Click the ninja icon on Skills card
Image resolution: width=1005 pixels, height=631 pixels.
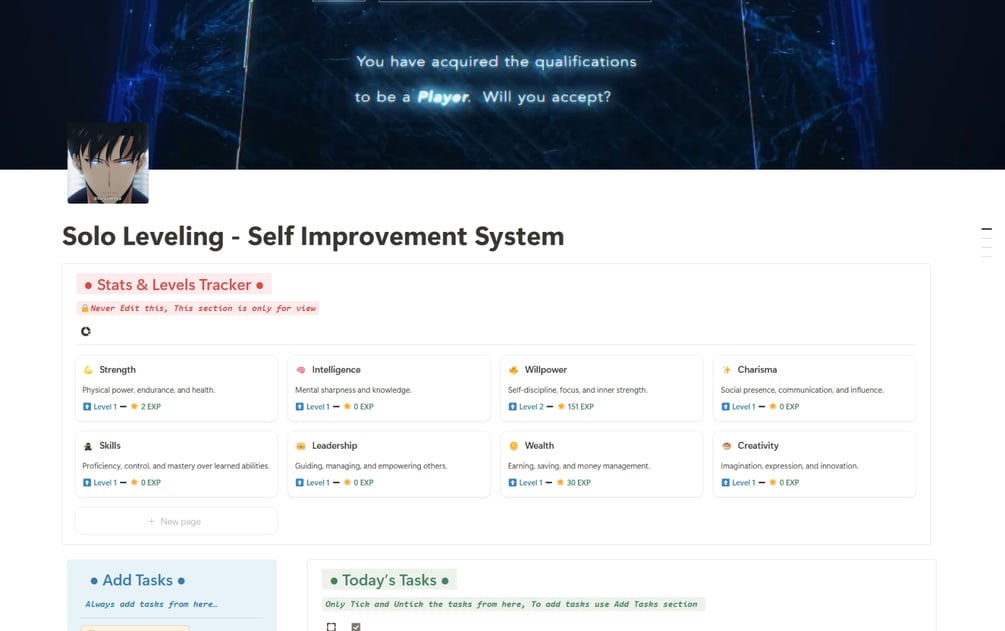[88, 446]
